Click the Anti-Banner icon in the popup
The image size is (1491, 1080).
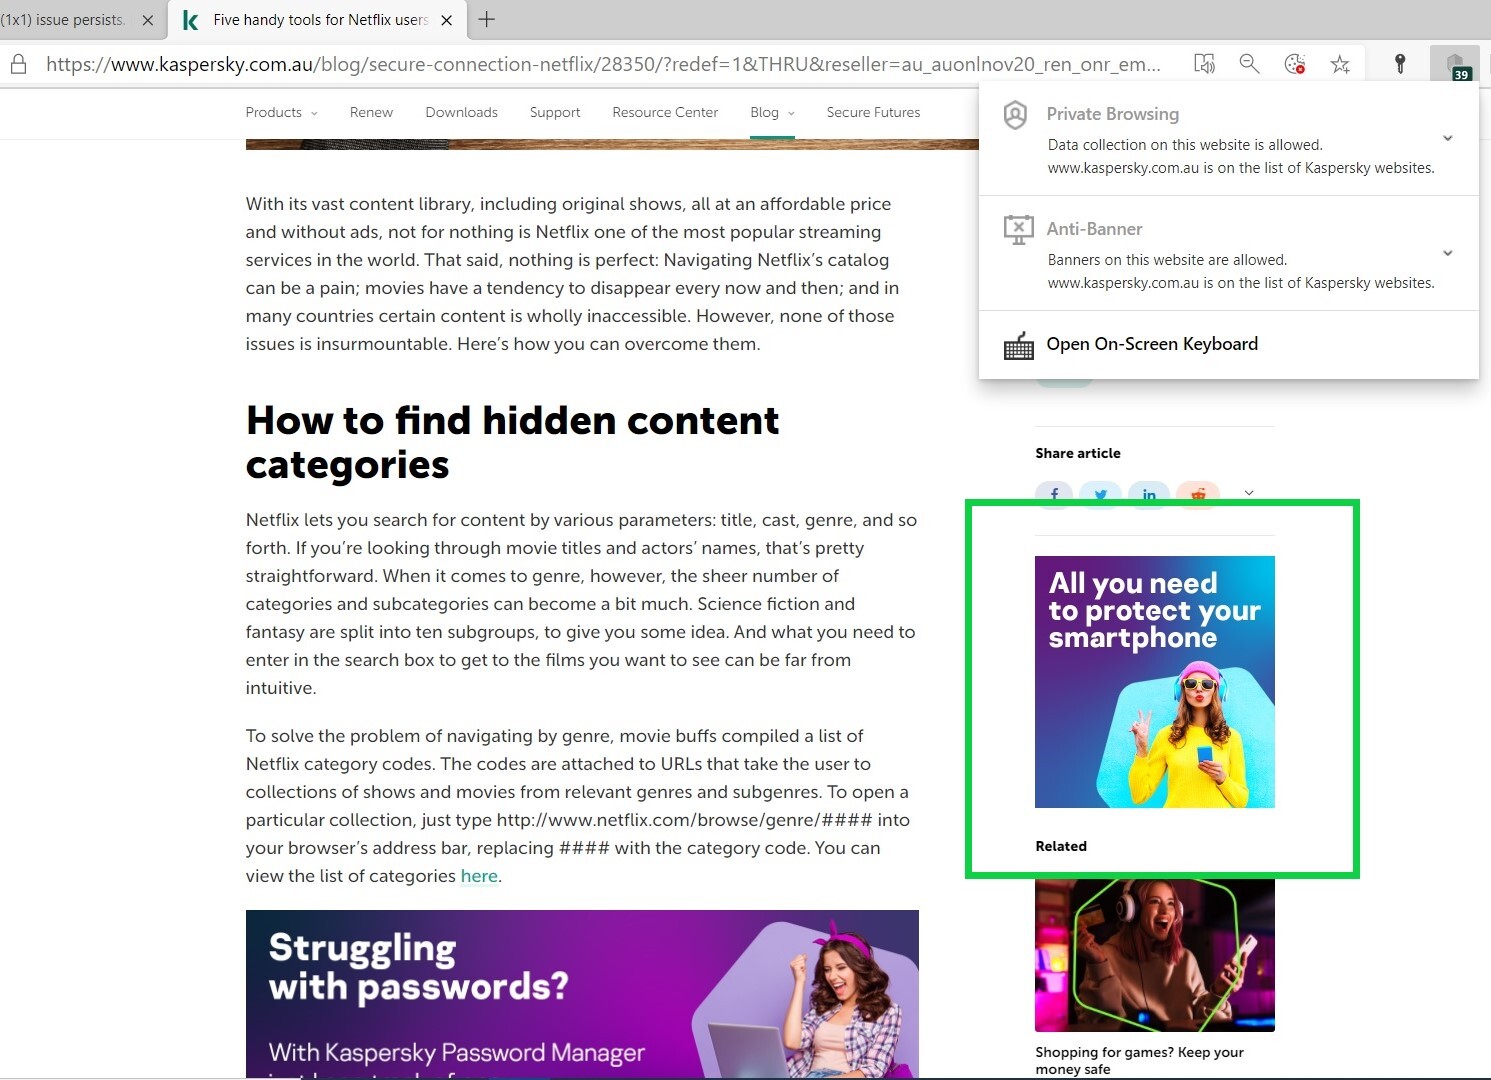click(1018, 229)
